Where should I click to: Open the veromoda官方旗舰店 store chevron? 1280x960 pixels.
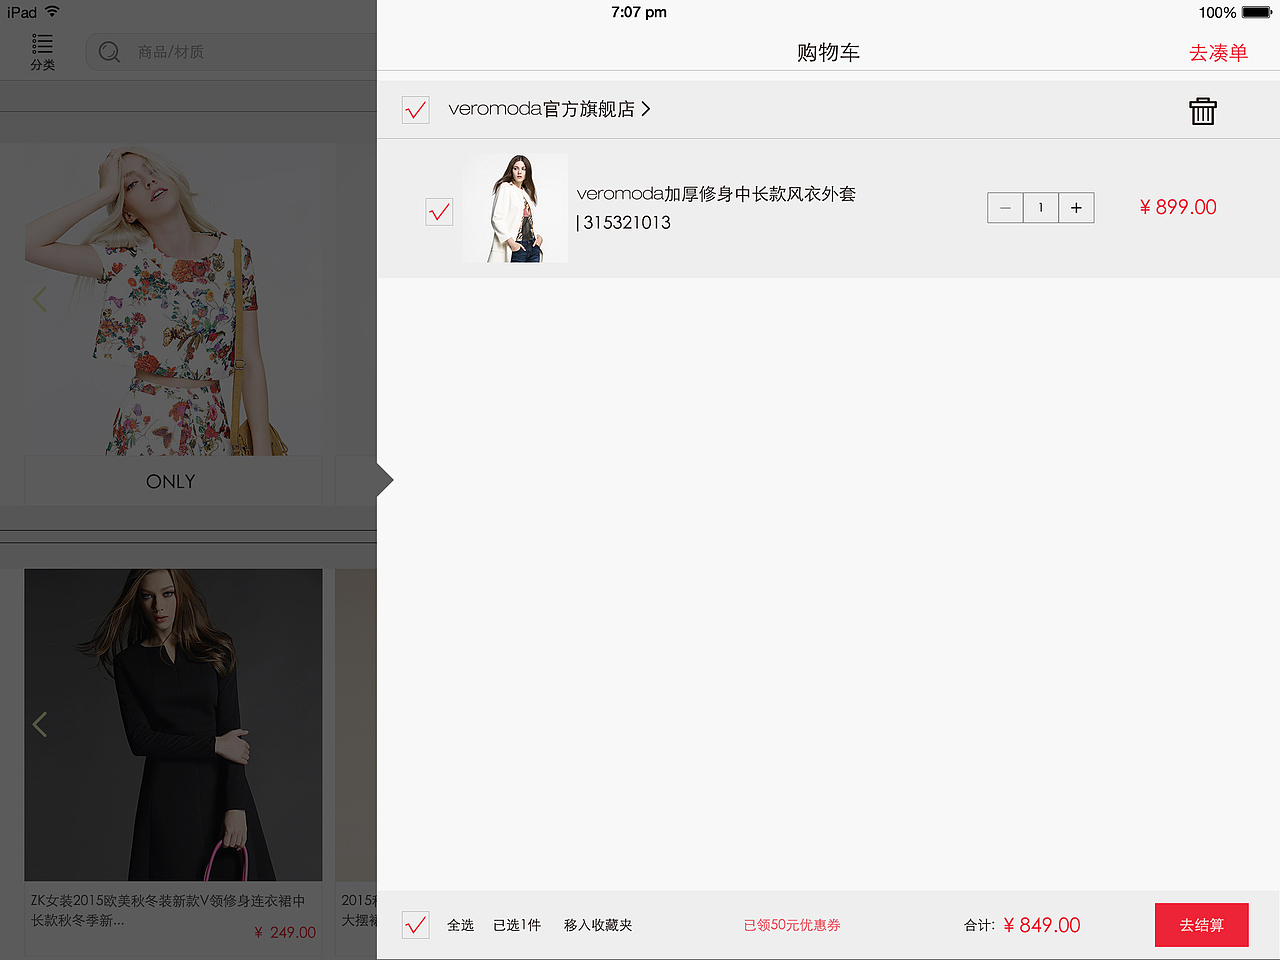(x=645, y=109)
